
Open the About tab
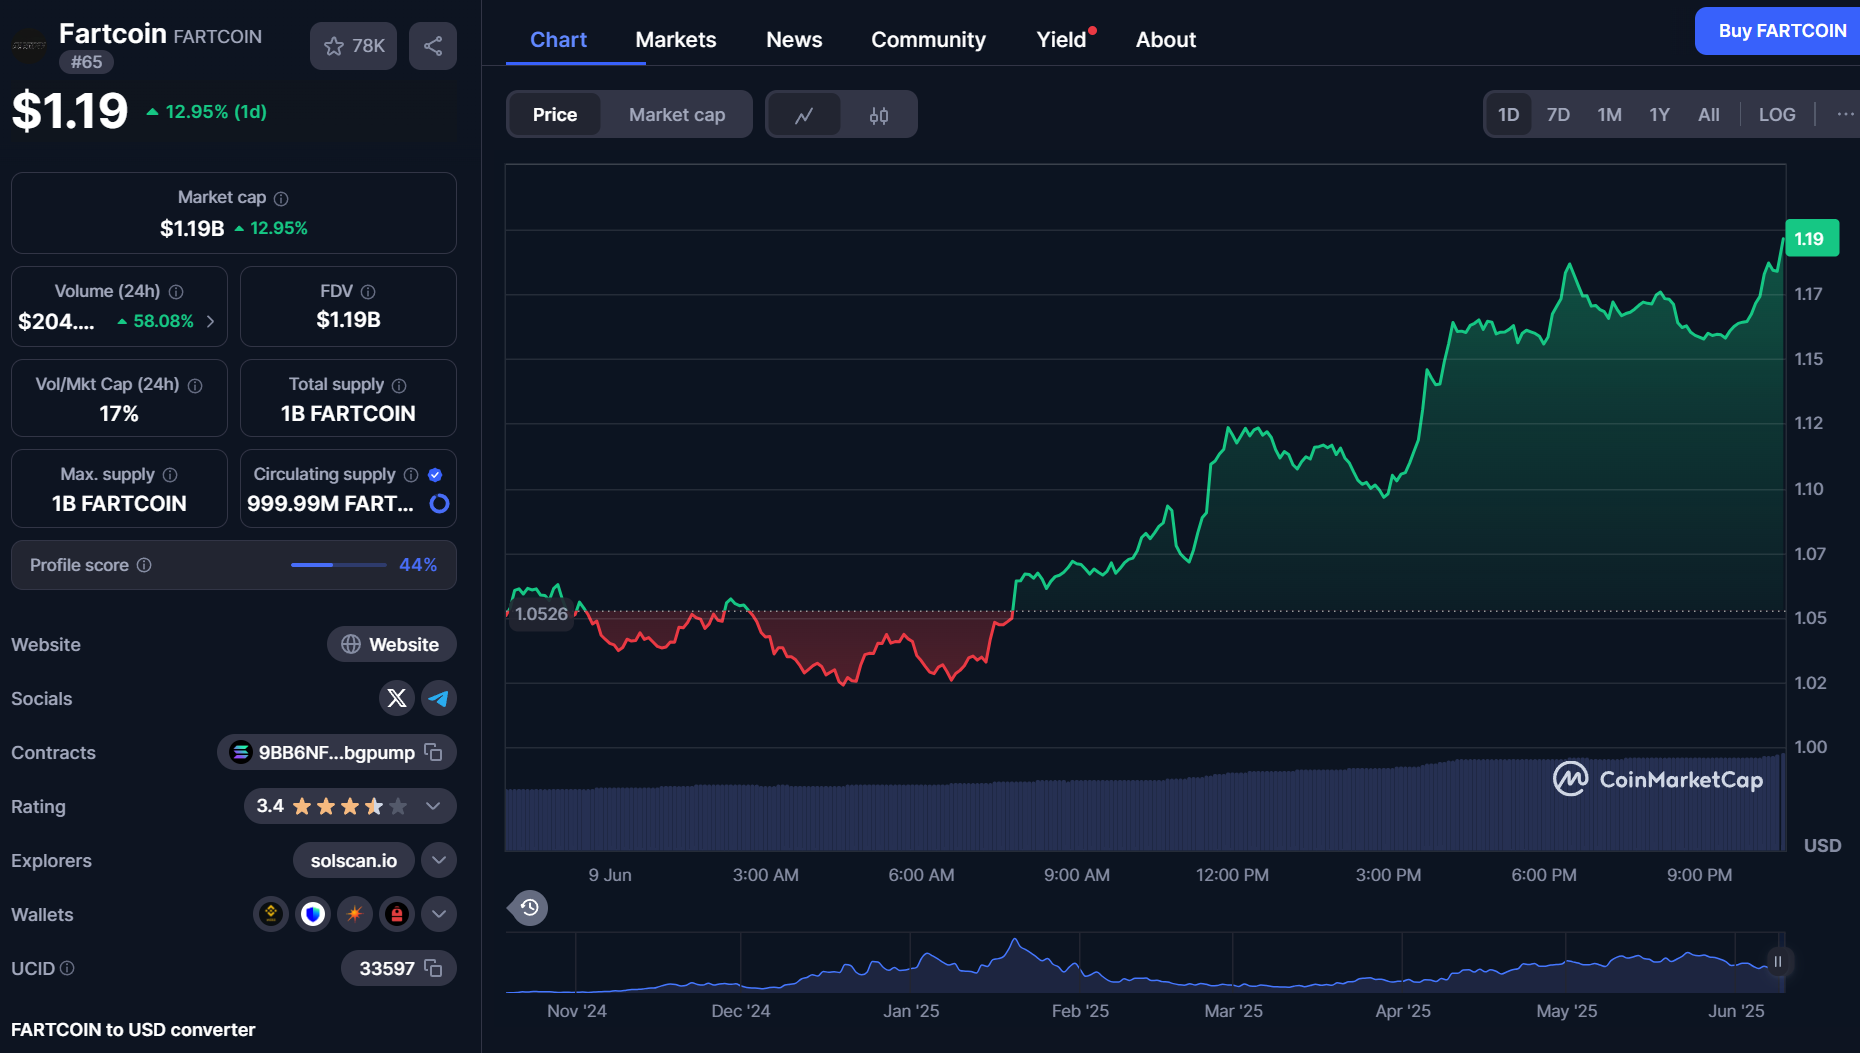[x=1166, y=40]
